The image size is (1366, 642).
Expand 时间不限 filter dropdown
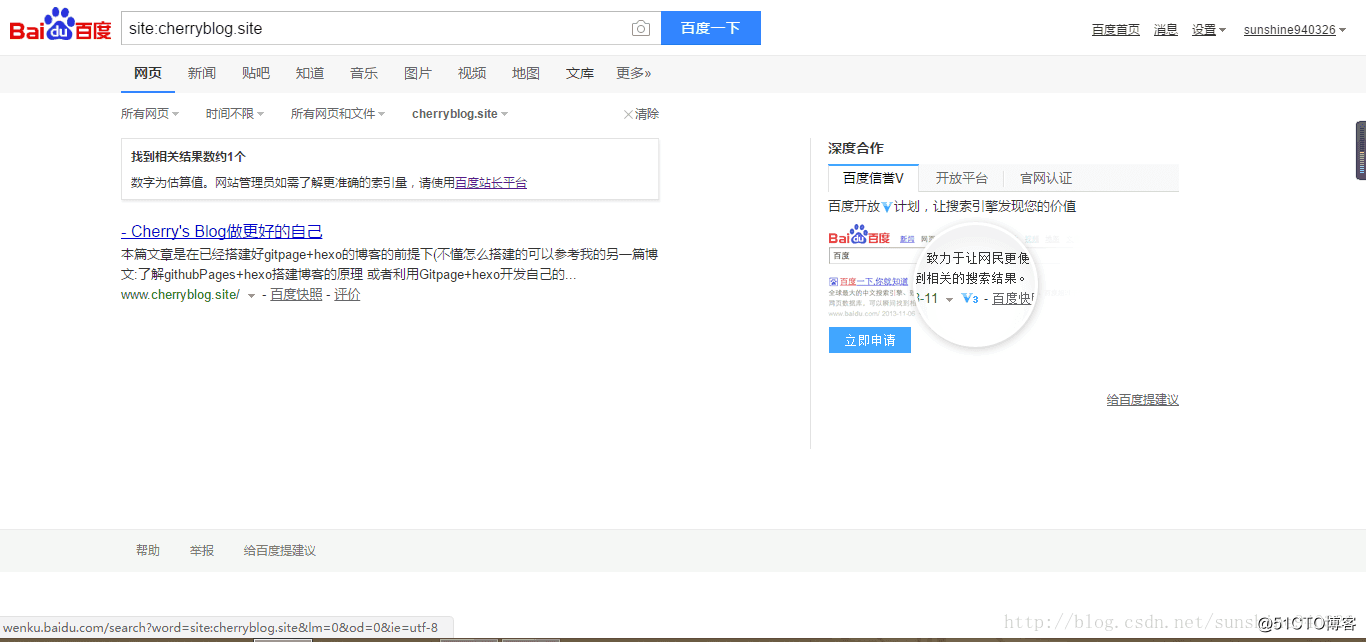[x=235, y=114]
